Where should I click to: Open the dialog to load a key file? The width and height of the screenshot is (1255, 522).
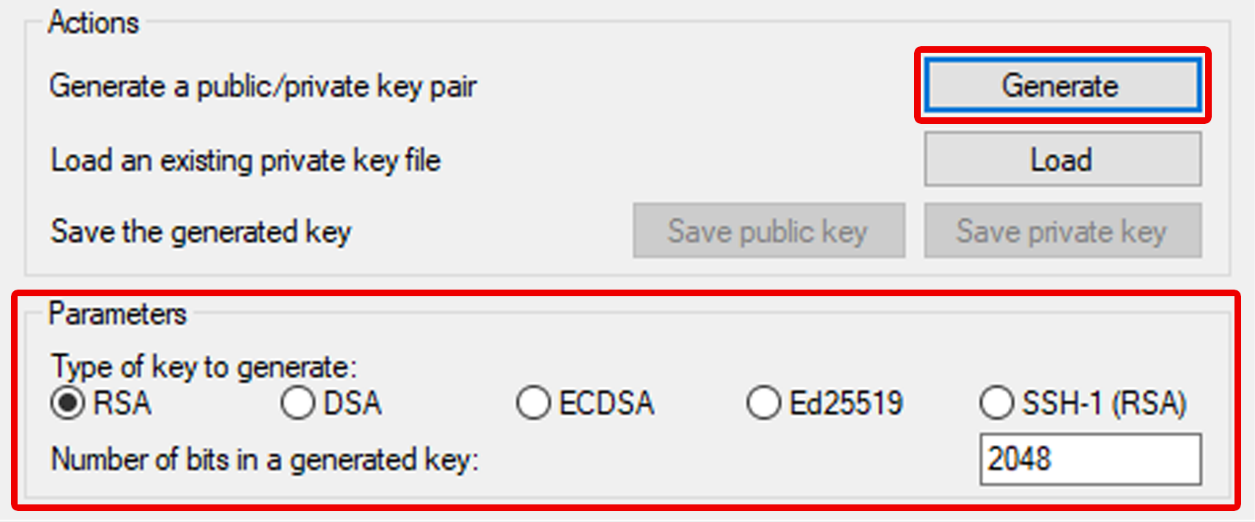[x=1061, y=160]
